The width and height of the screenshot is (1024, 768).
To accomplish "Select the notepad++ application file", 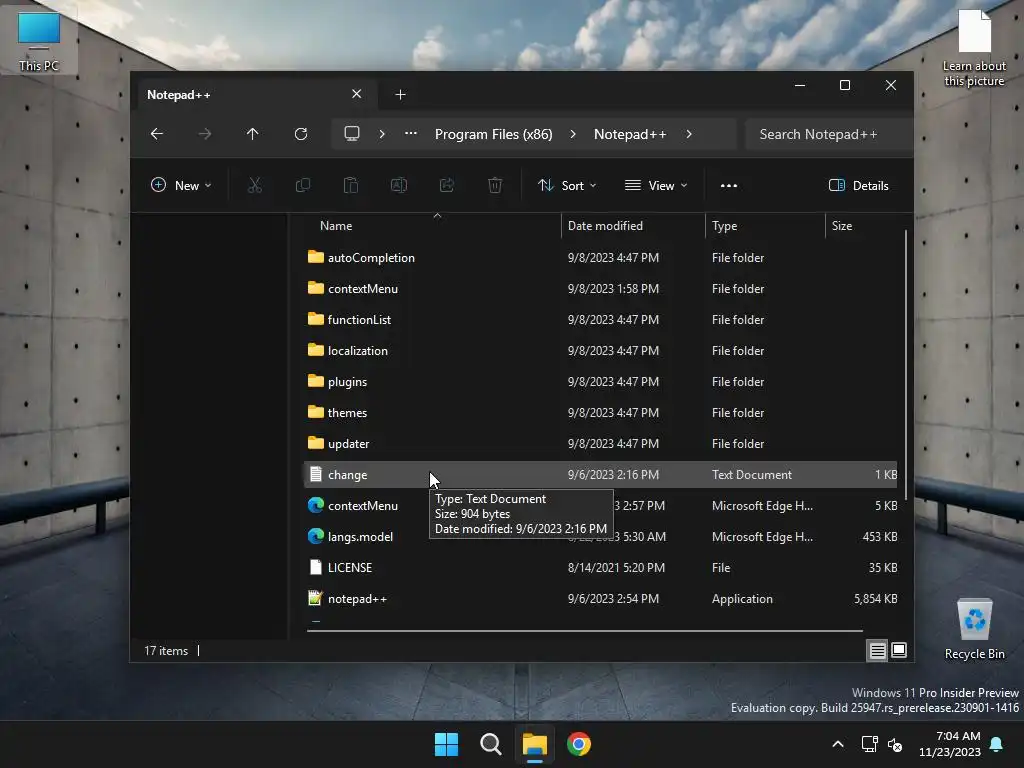I will [600, 599].
